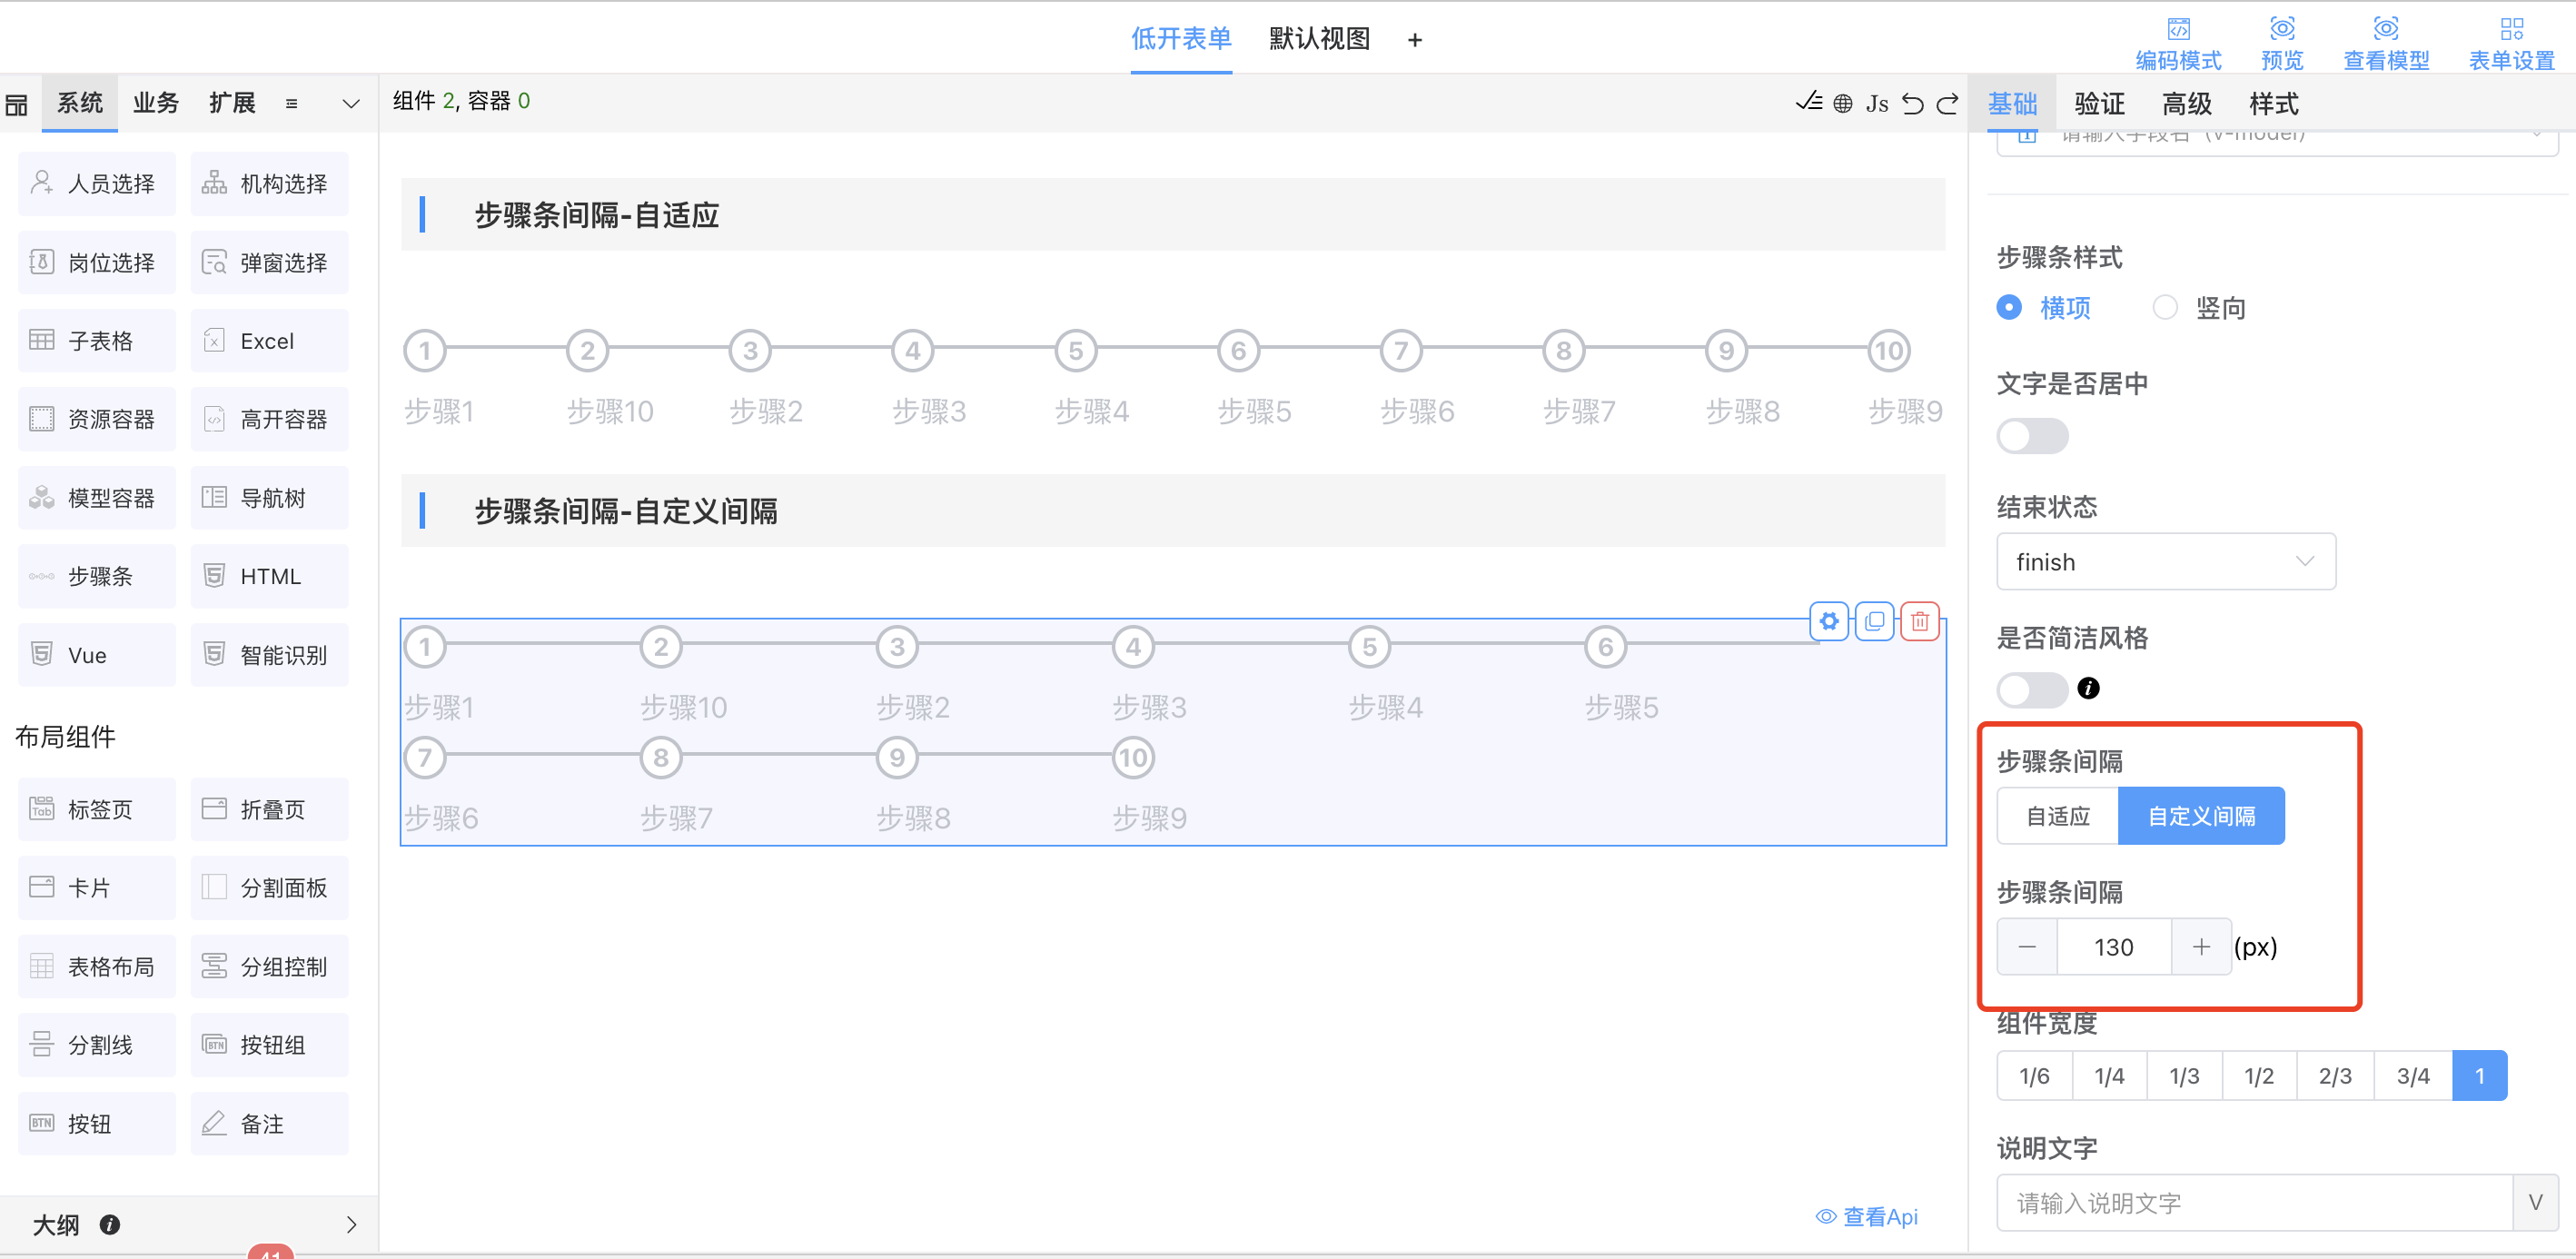
Task: Open the 默认视图 tab
Action: (1319, 39)
